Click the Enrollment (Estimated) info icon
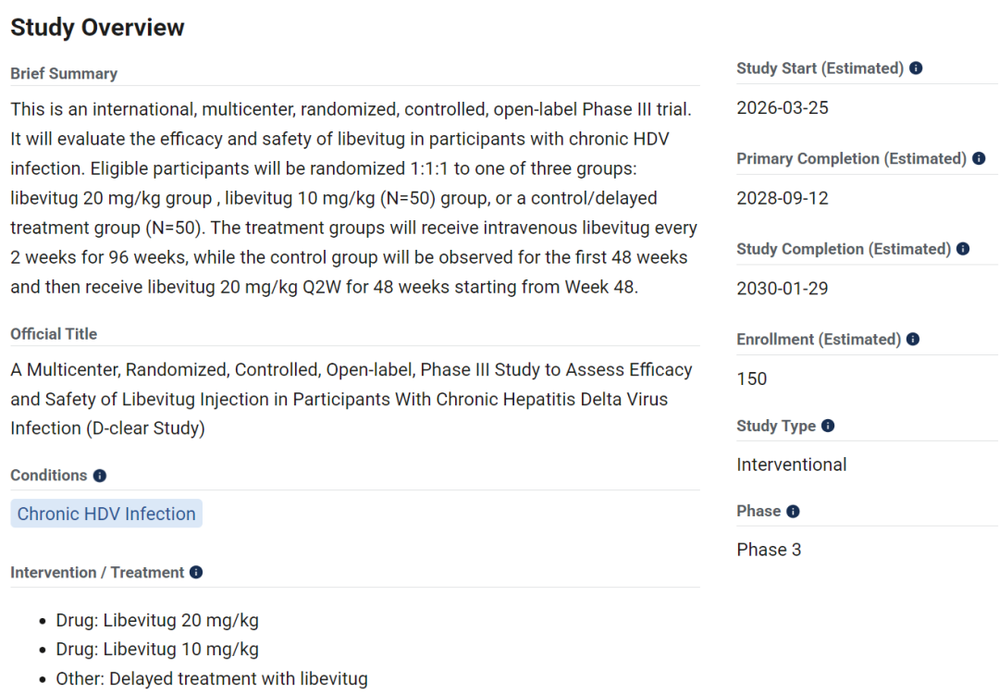This screenshot has height=694, width=999. (x=913, y=340)
